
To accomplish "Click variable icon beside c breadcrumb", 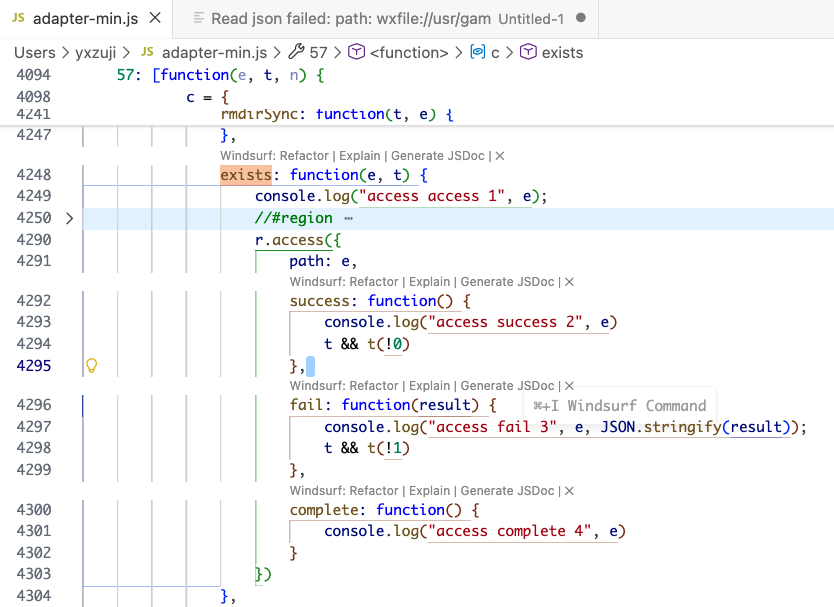I will (x=478, y=52).
